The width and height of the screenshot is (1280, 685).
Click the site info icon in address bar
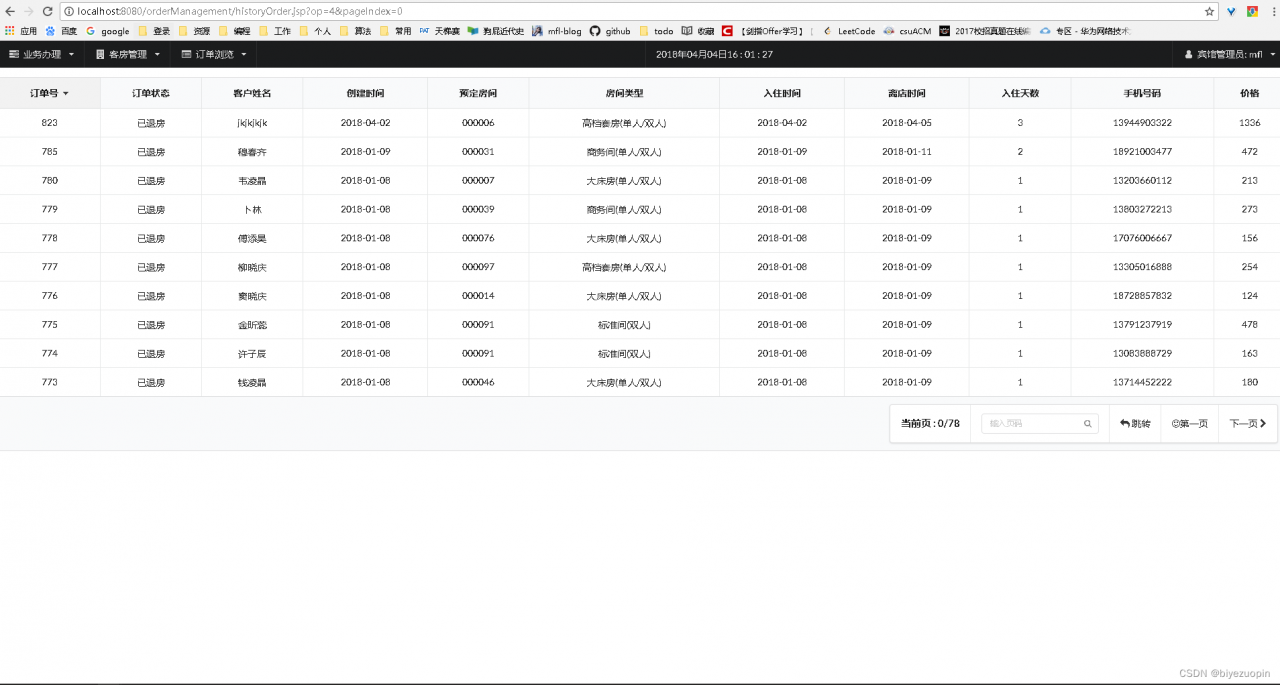69,11
